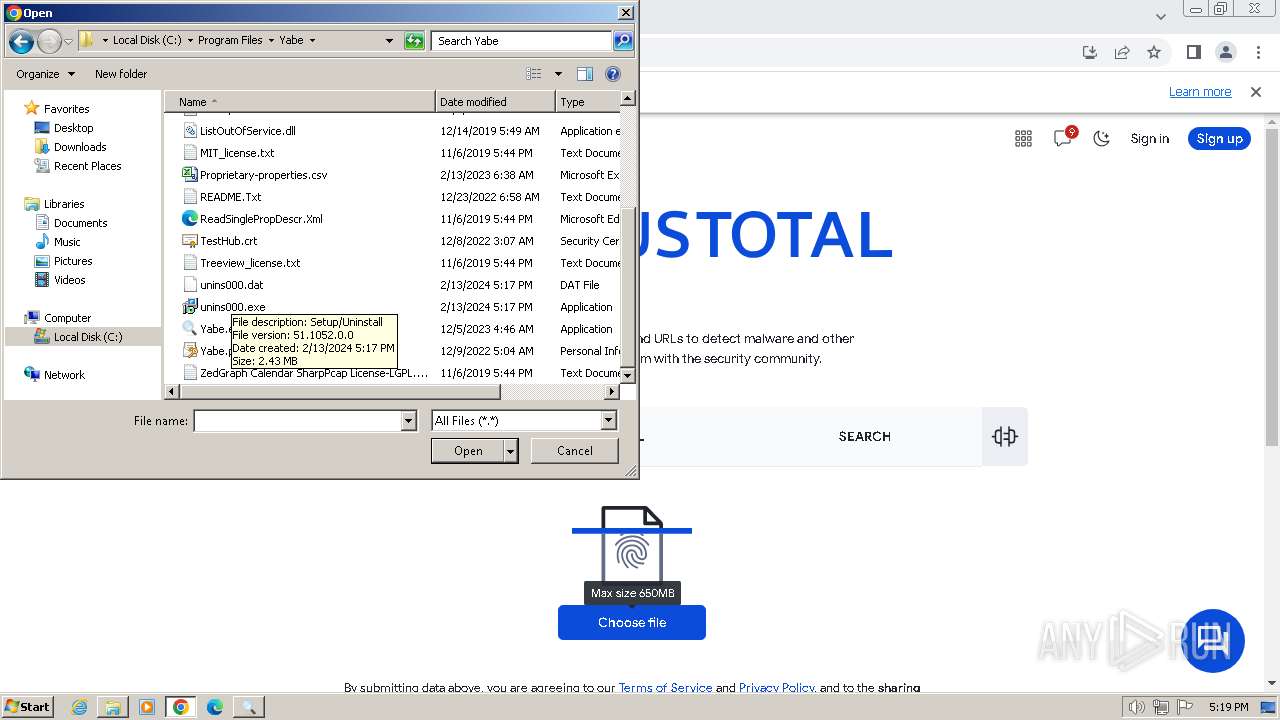Open the apps grid icon on VirusTotal
Screen dimensions: 1280x720
tap(1023, 139)
